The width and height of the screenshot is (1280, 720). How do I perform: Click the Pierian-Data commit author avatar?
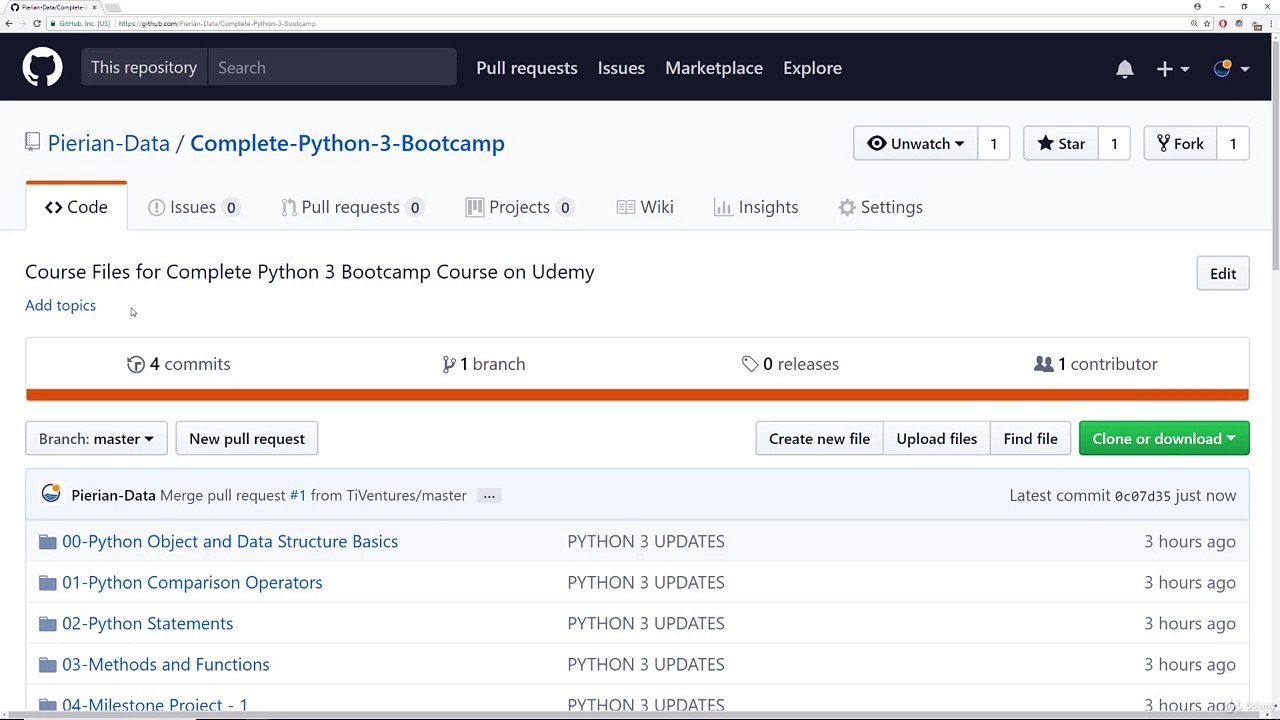[x=51, y=495]
